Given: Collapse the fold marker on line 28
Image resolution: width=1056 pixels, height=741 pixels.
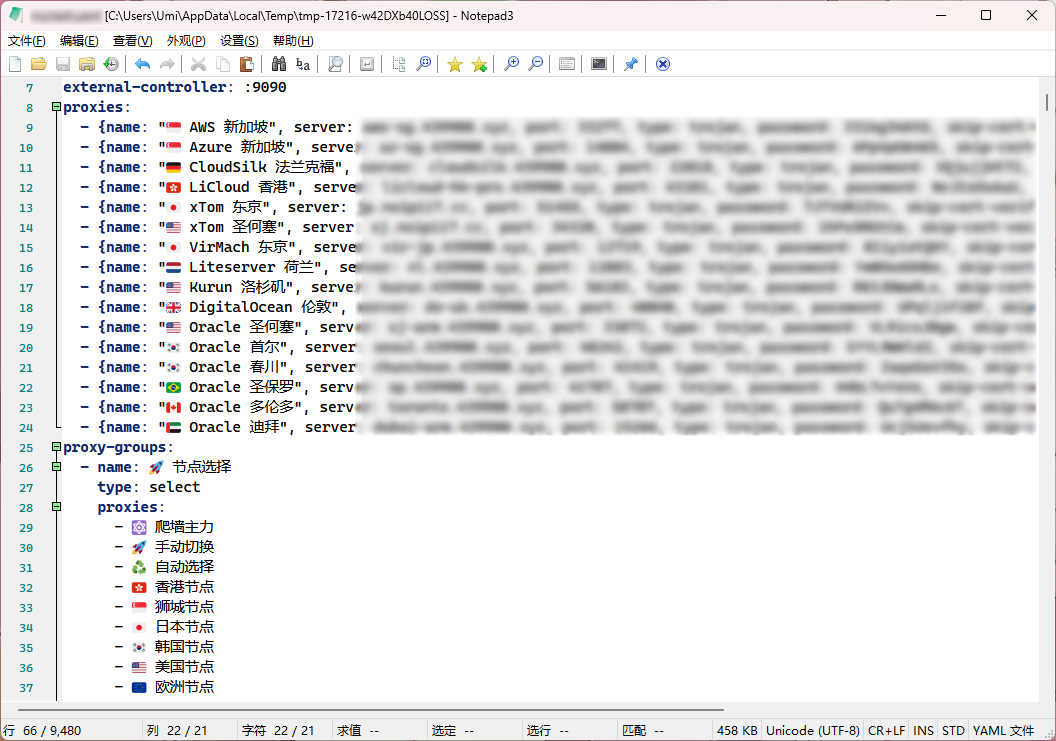Looking at the screenshot, I should (56, 507).
